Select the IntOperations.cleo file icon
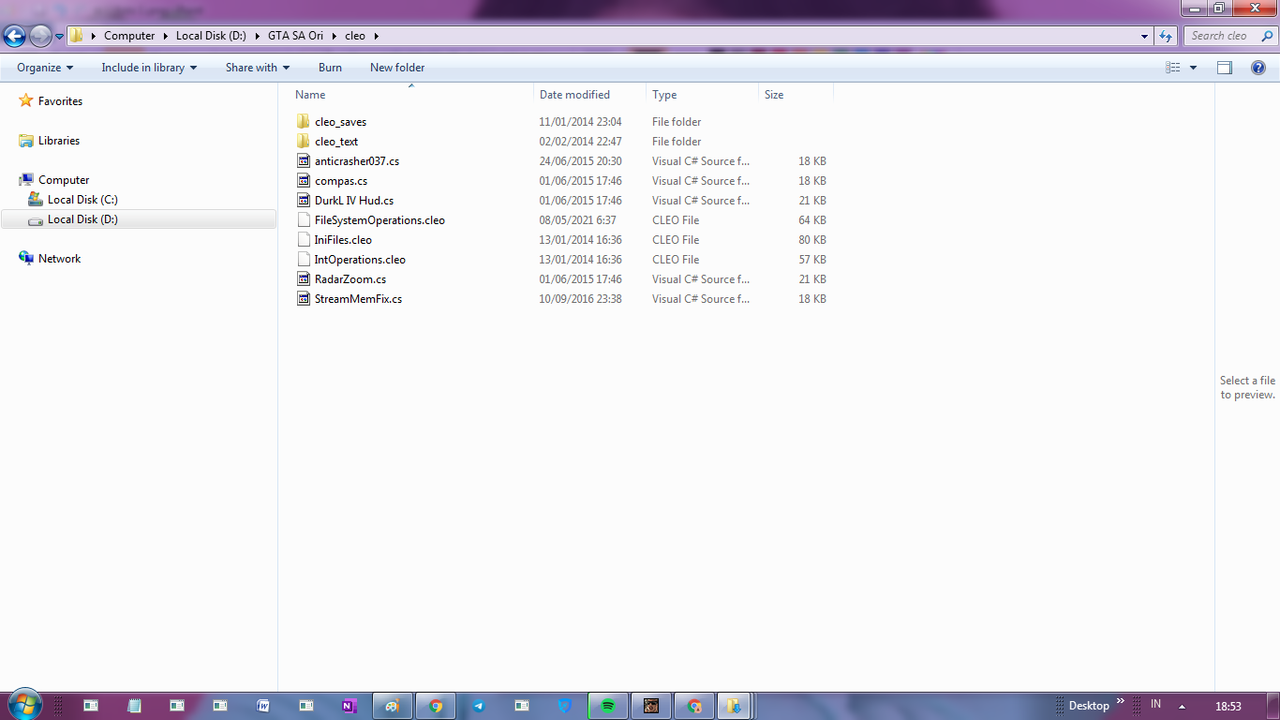Screen dimensions: 1280x720 click(x=304, y=259)
